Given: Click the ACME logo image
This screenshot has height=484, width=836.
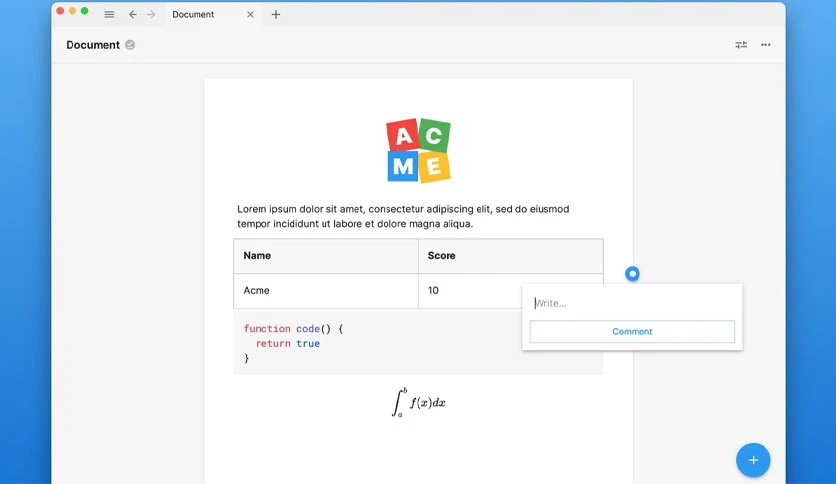Looking at the screenshot, I should 419,151.
